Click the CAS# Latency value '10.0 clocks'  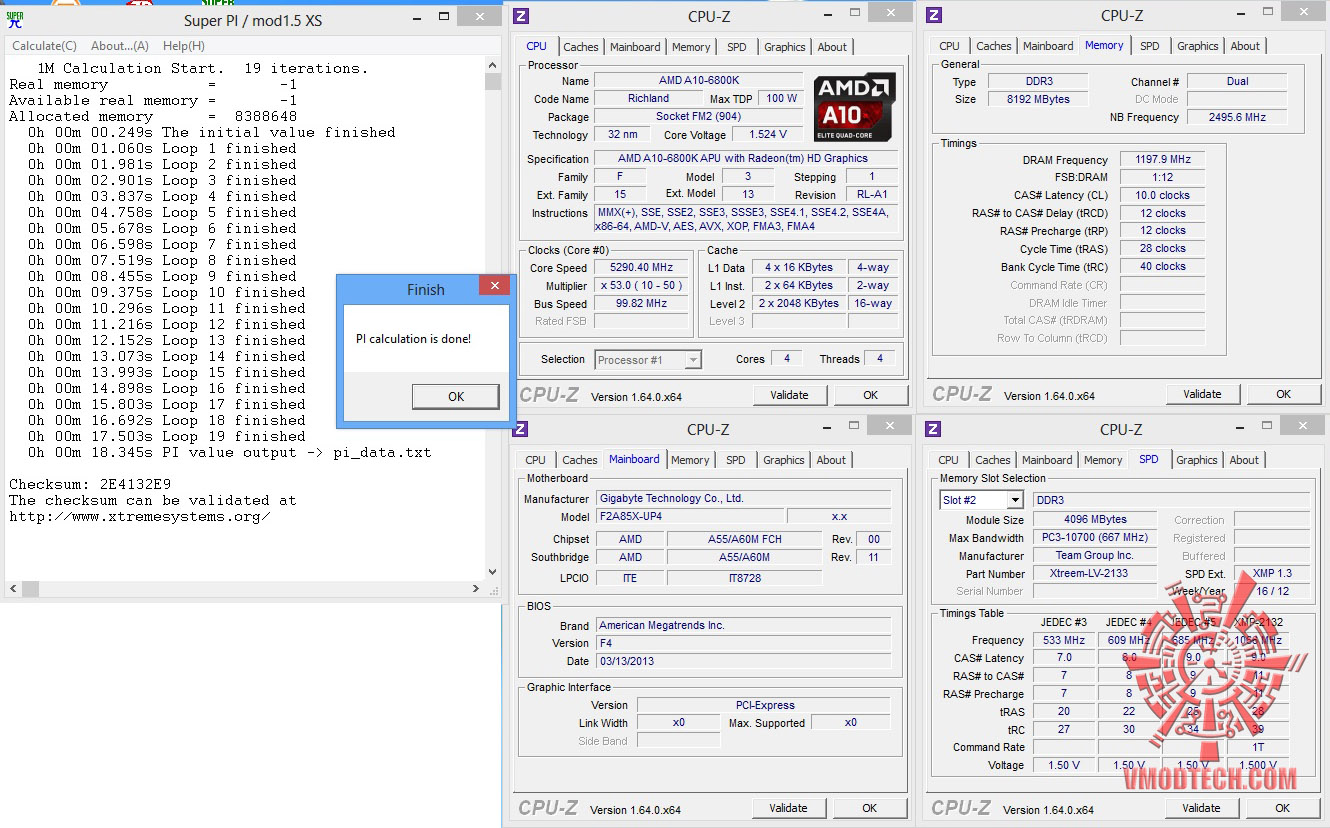click(1163, 196)
